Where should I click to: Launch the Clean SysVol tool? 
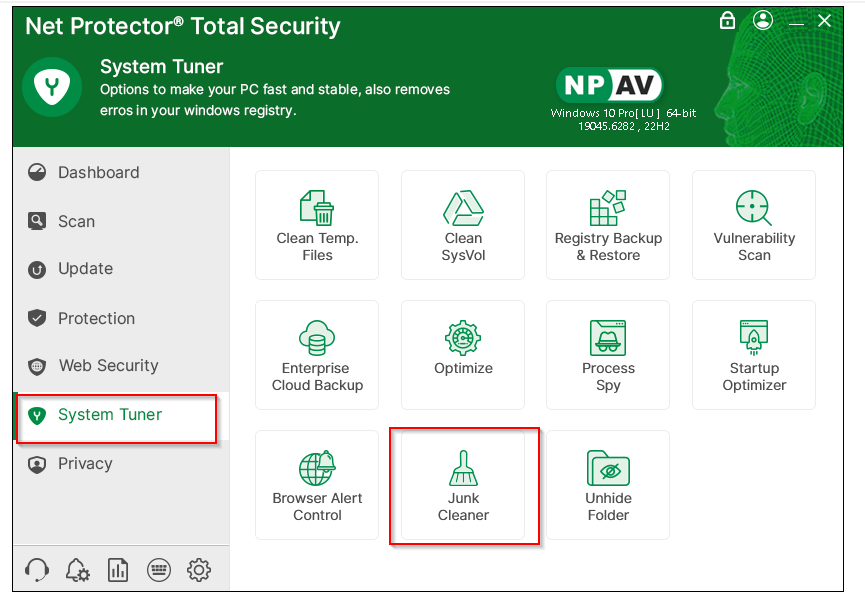[463, 225]
